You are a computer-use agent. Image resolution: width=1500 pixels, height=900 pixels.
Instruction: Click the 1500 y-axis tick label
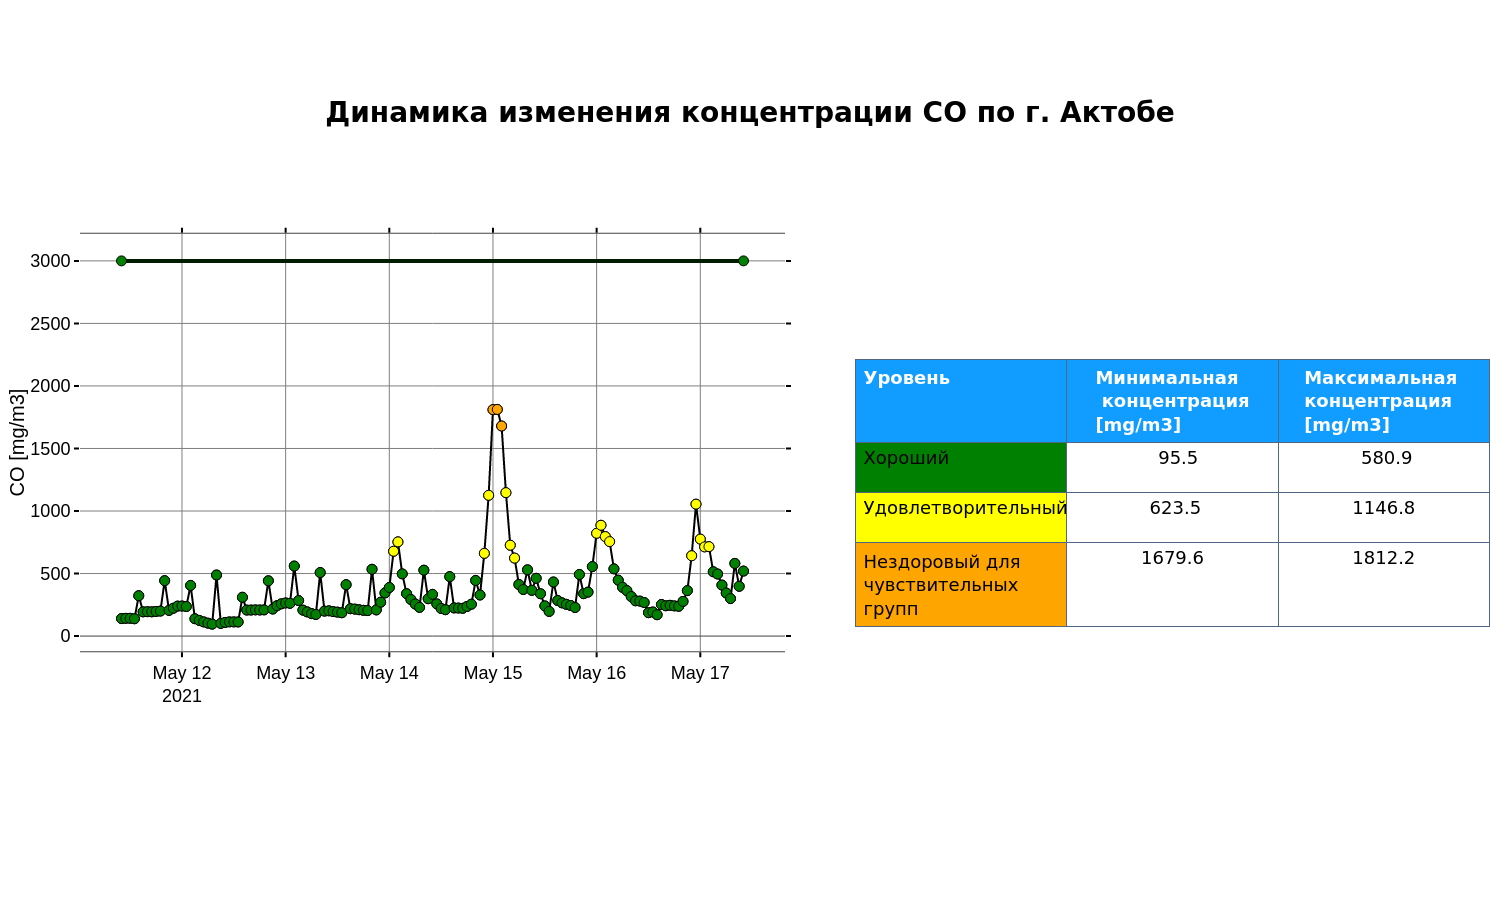(x=50, y=449)
